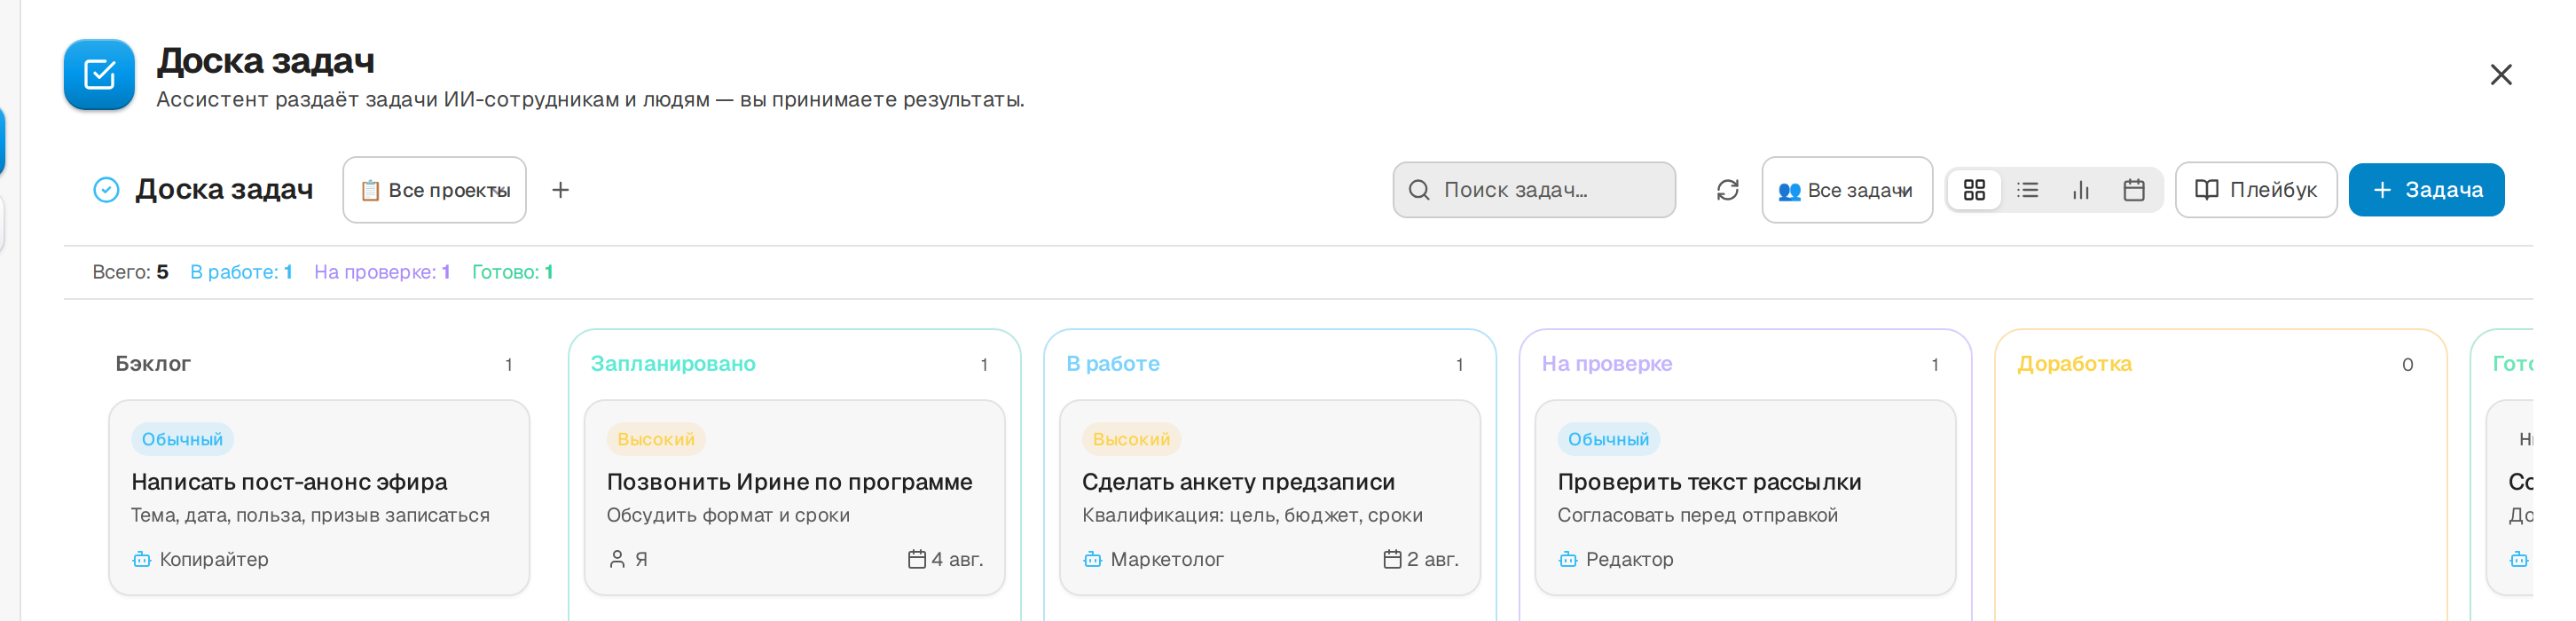Screen dimensions: 2576x621
Task: Open the Все проекты project selector
Action: (x=434, y=190)
